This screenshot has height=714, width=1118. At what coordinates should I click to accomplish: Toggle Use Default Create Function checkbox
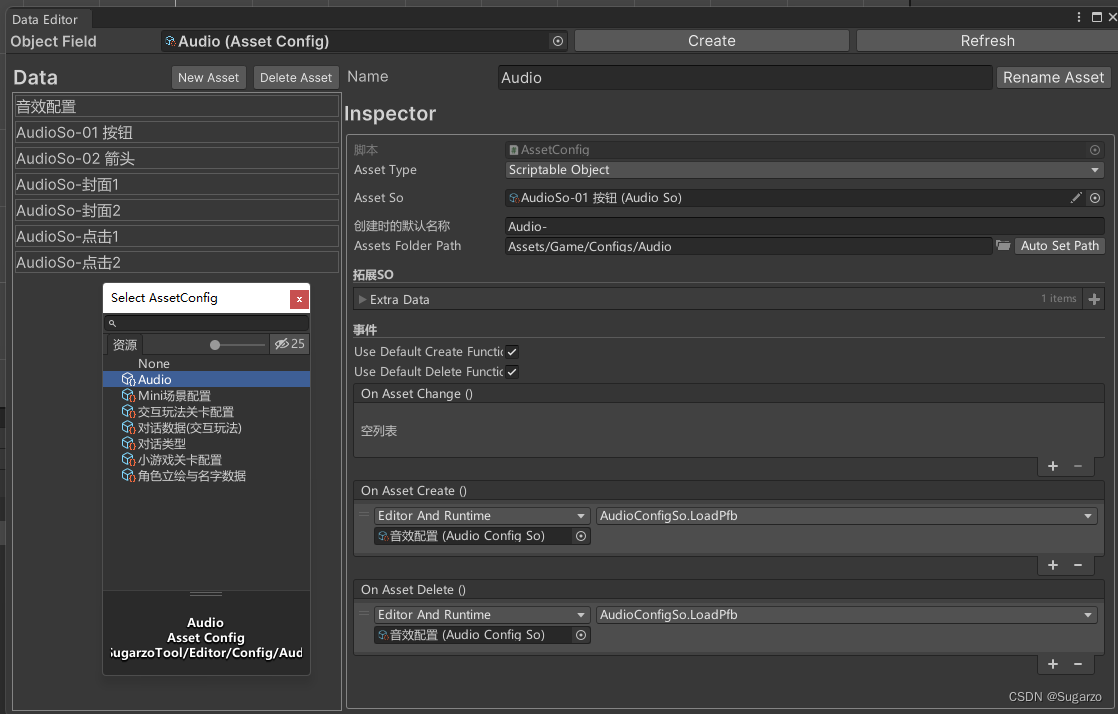(x=512, y=352)
